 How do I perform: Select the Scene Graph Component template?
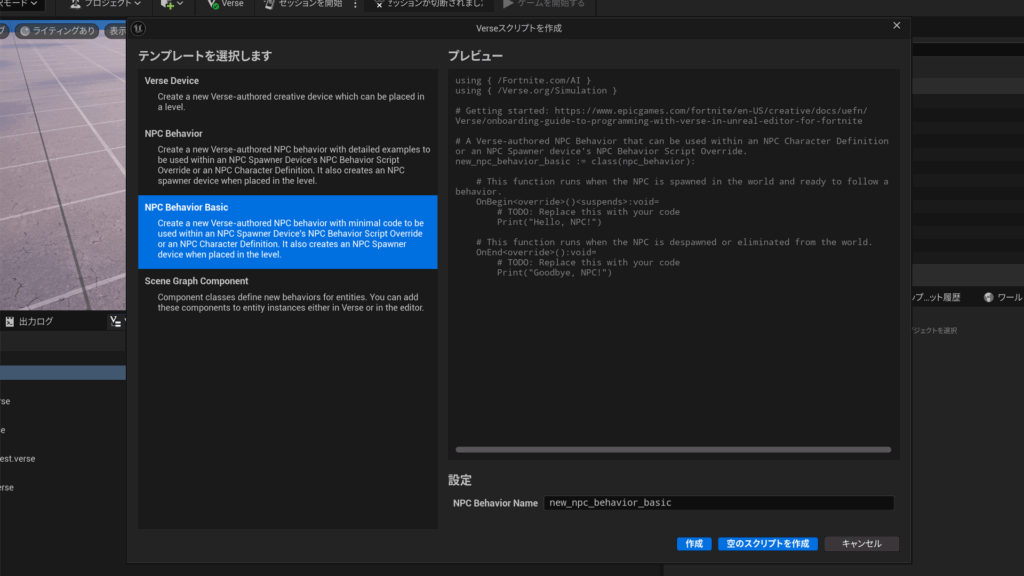[287, 294]
